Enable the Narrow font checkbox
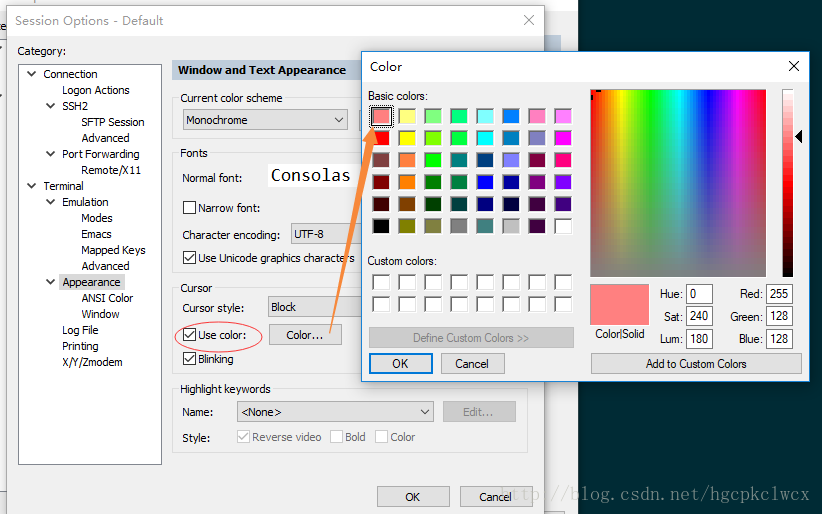 coord(189,208)
